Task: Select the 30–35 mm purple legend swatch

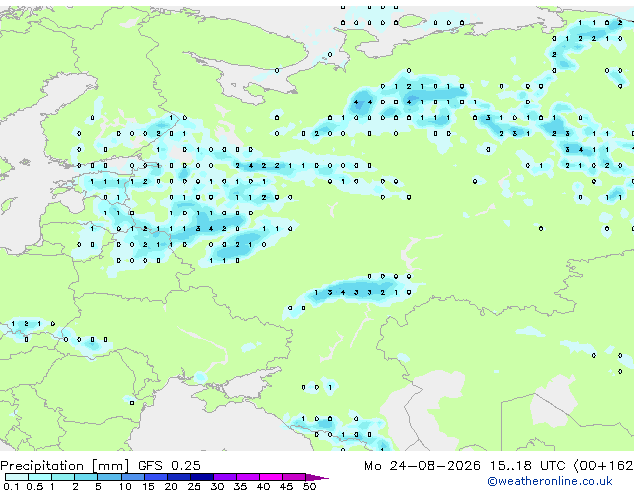Action: point(225,477)
